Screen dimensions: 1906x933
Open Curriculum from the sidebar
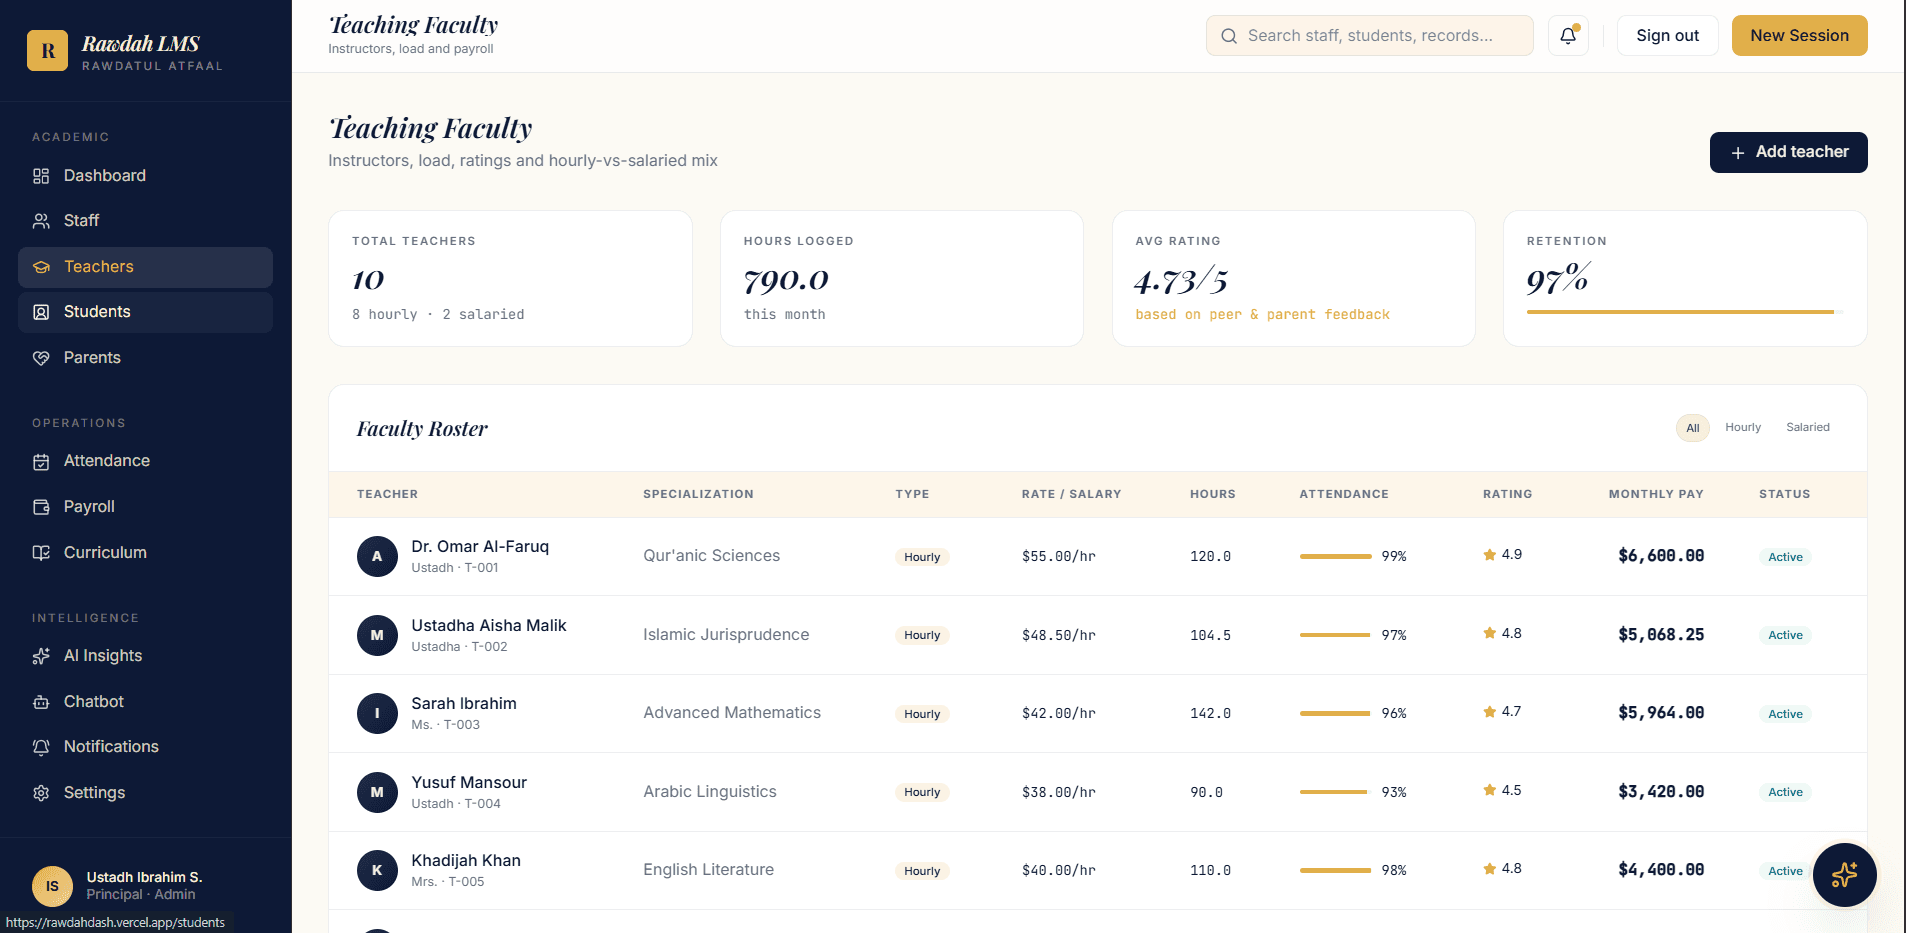145,553
